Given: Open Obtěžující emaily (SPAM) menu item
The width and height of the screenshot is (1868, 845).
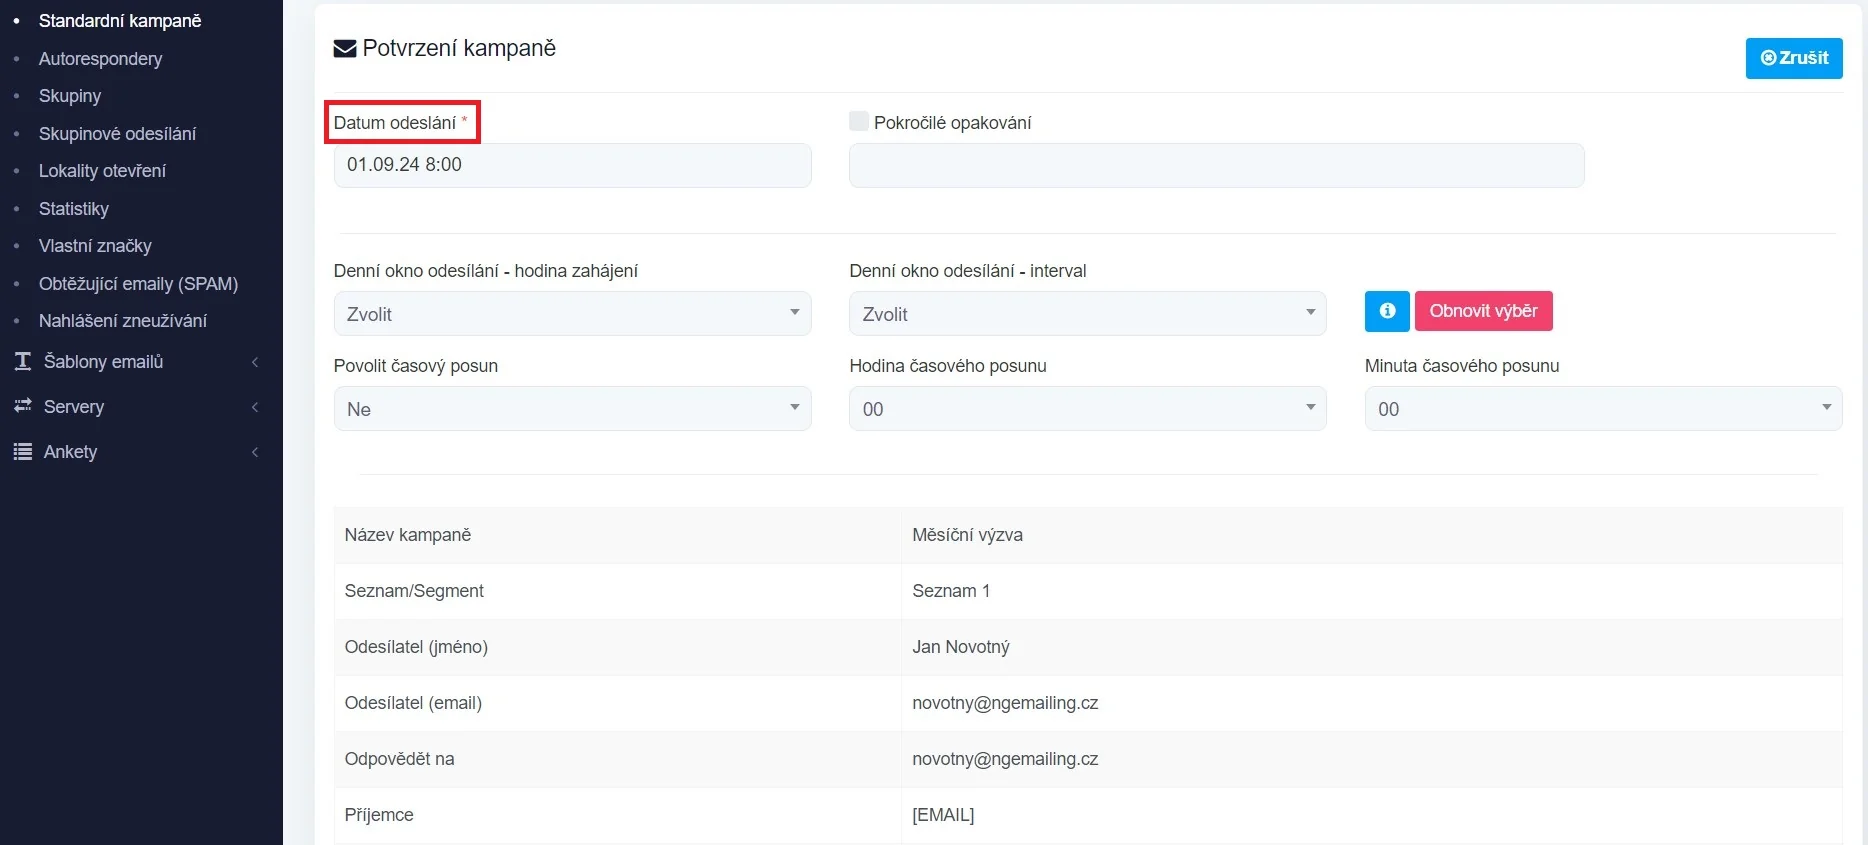Looking at the screenshot, I should (138, 284).
